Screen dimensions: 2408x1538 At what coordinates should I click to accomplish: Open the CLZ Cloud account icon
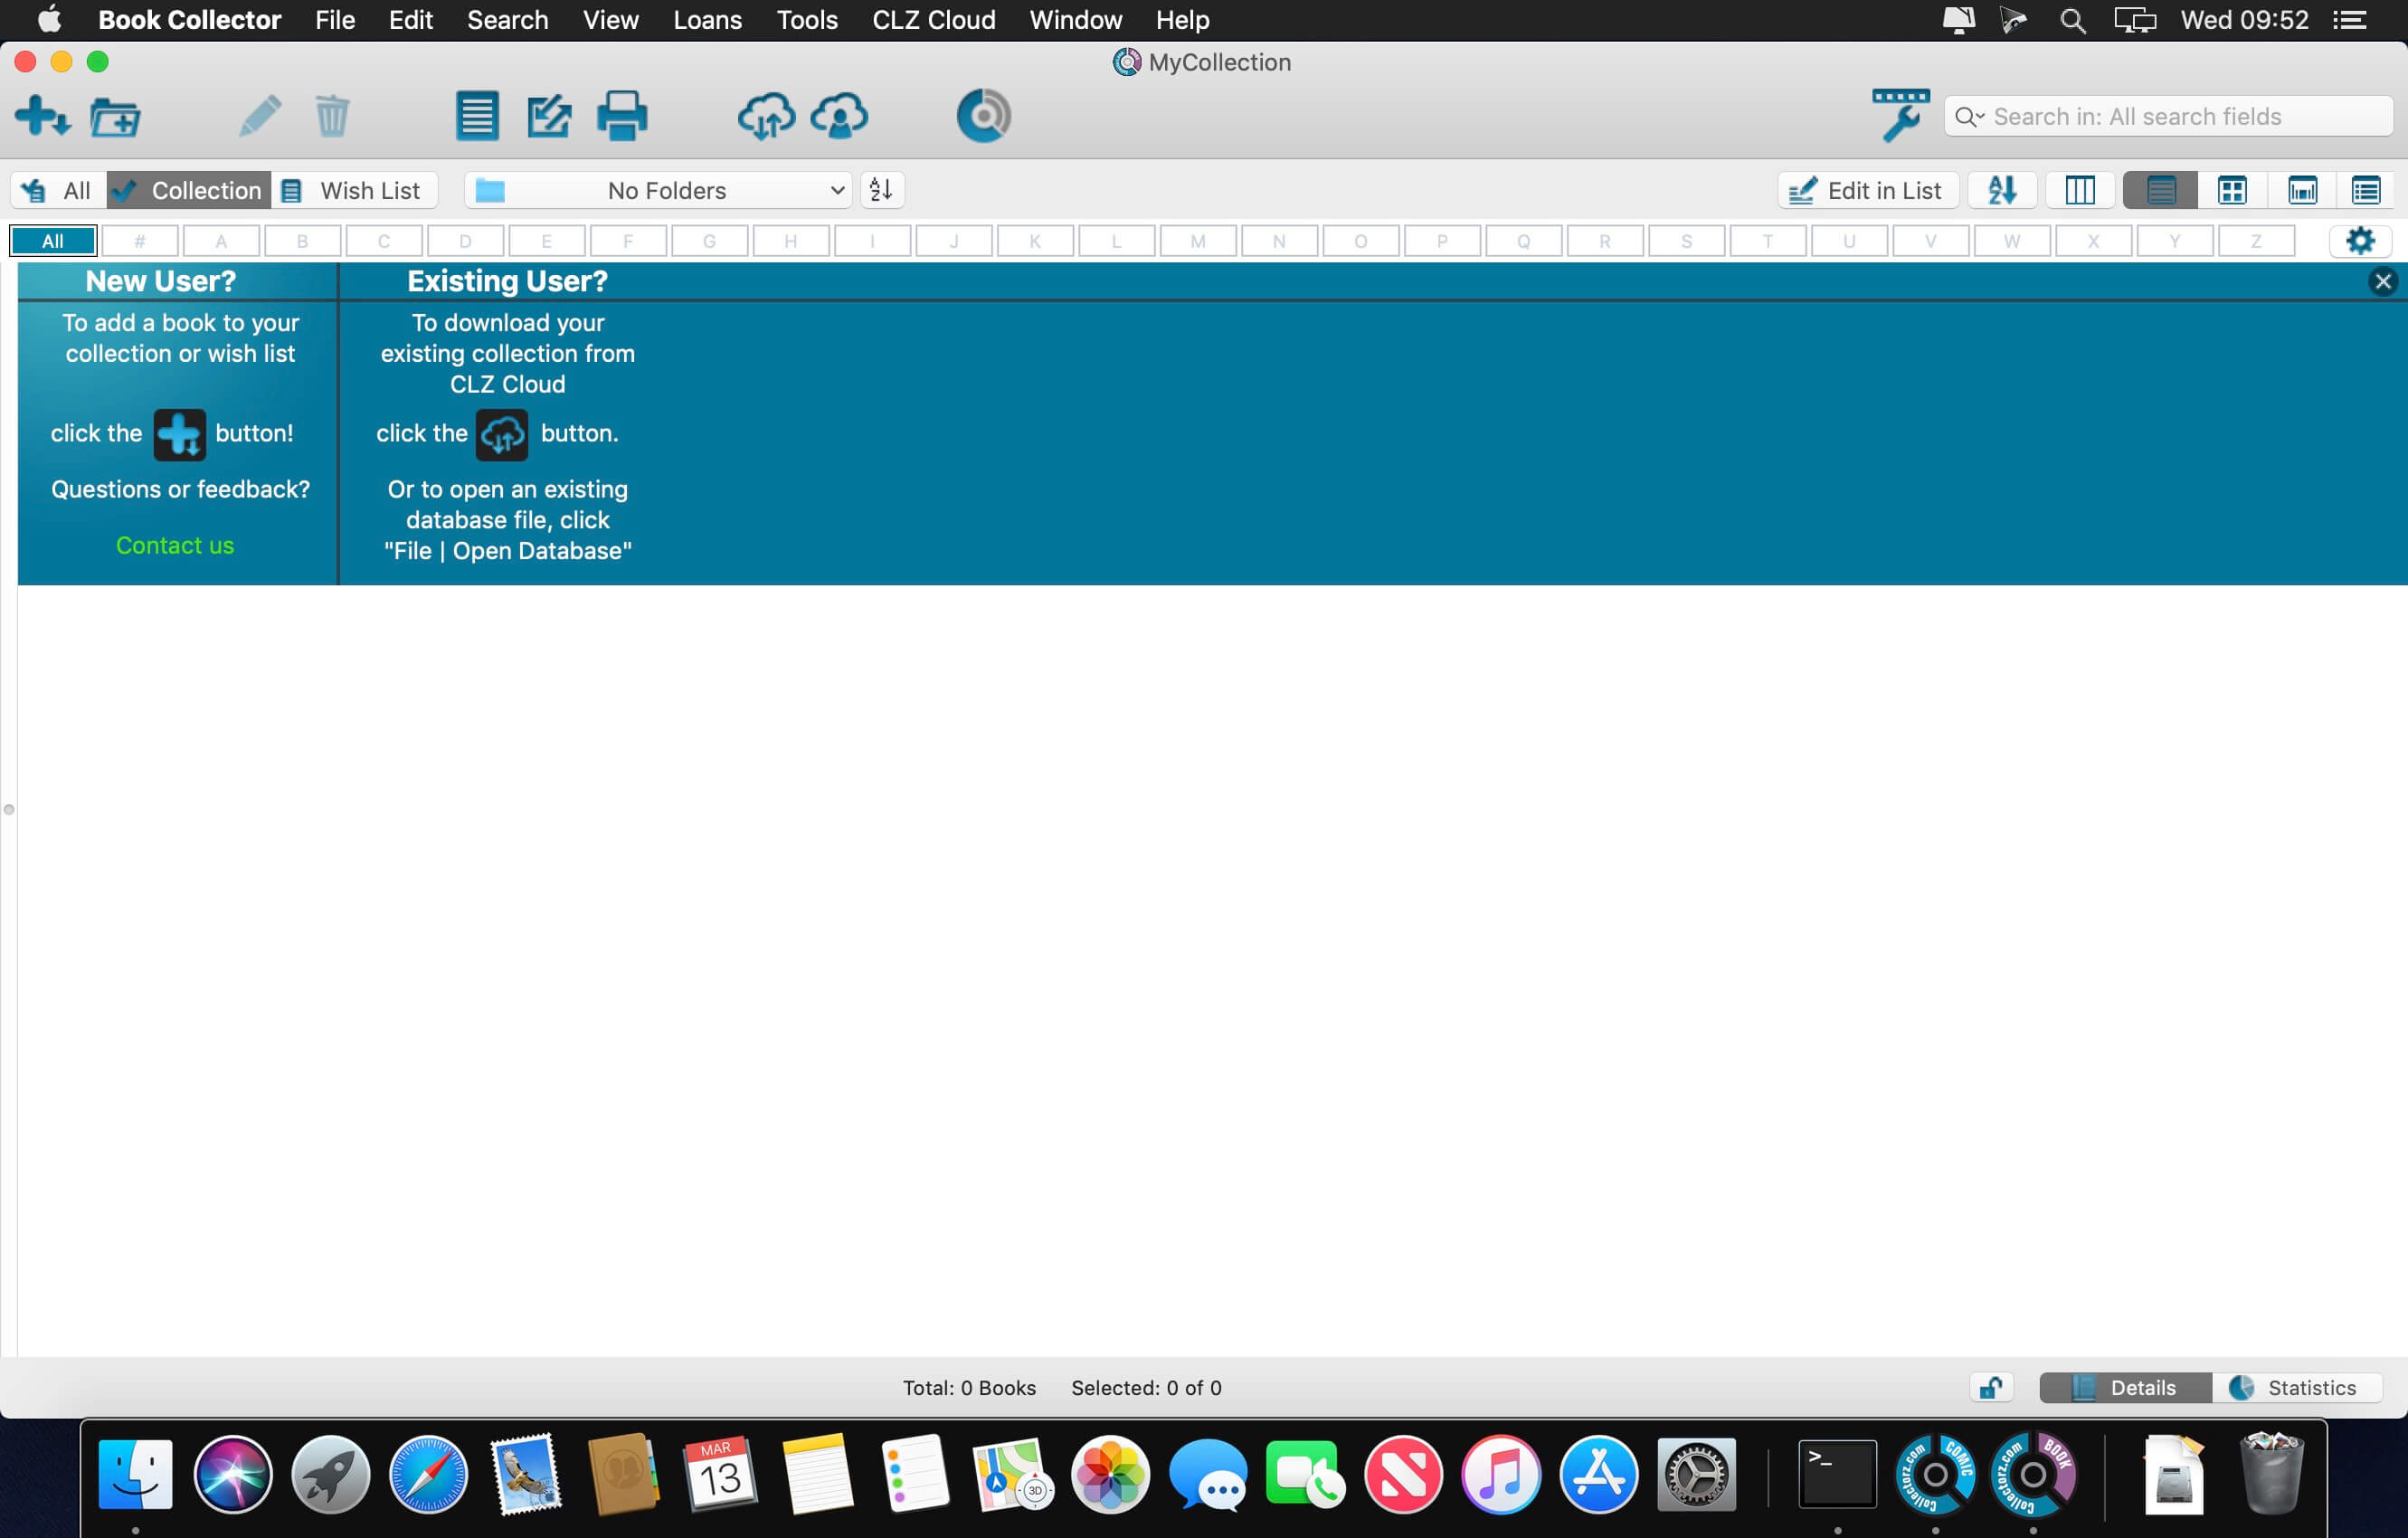[x=839, y=116]
